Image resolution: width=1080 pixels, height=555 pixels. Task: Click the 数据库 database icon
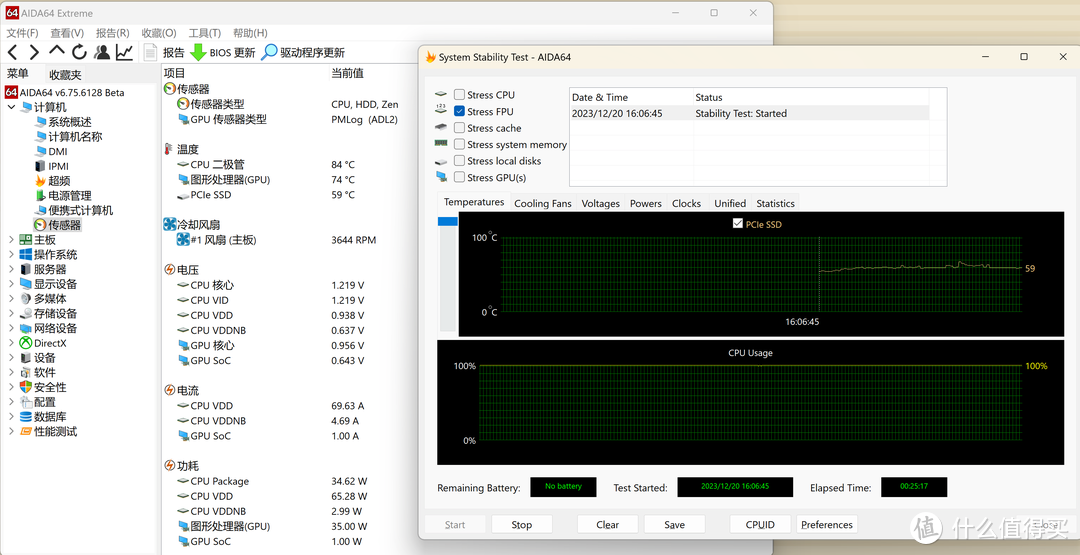click(25, 417)
